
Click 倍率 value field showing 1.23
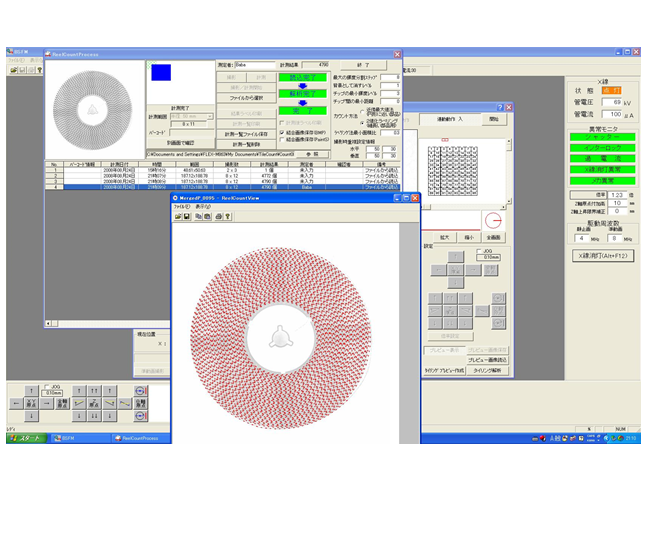617,195
